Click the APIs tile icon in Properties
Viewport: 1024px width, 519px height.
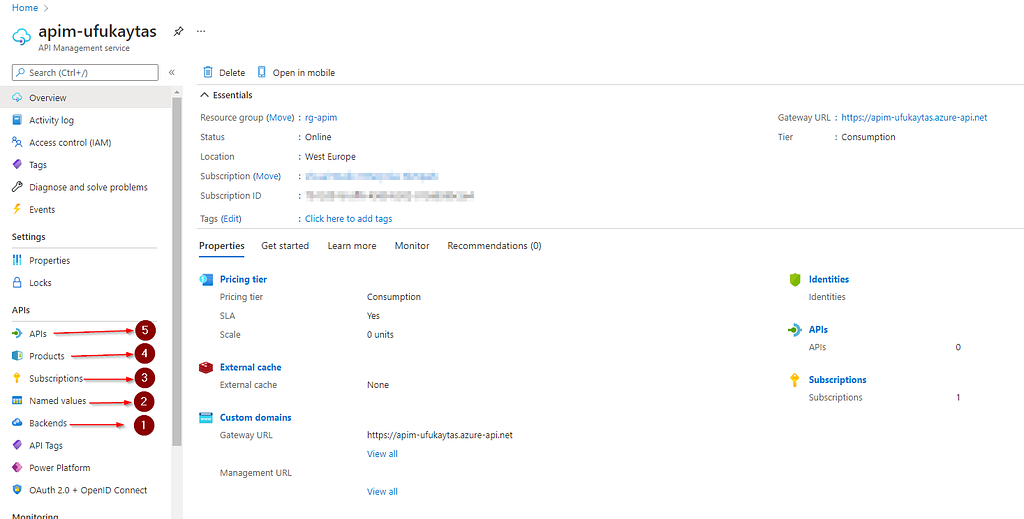[795, 330]
